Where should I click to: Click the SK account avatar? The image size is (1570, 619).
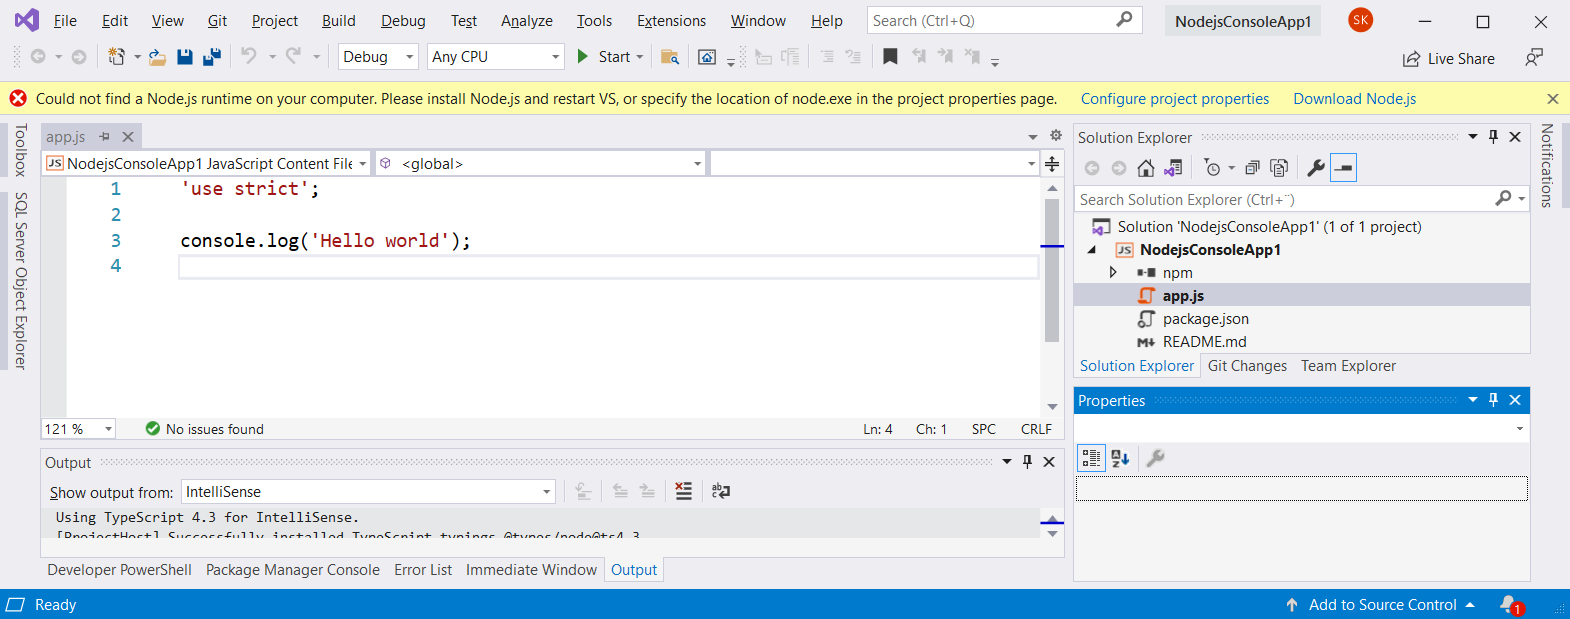tap(1360, 20)
